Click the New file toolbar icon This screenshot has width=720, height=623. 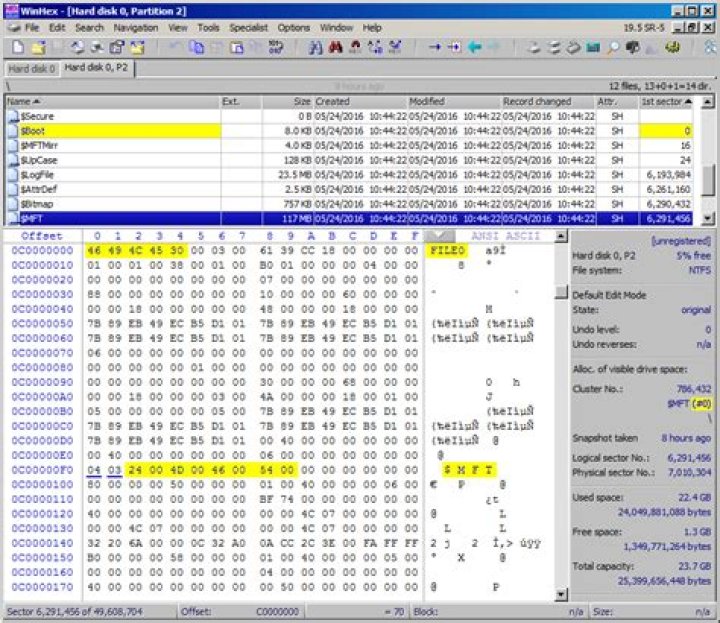[x=16, y=47]
